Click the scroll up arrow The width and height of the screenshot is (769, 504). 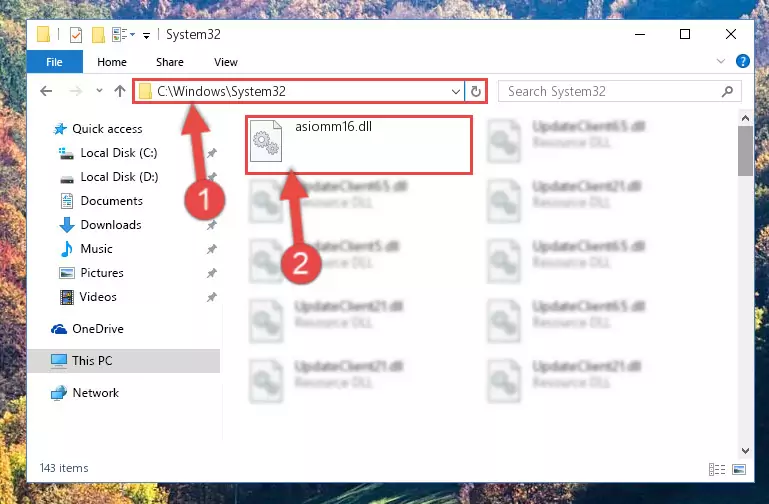click(x=745, y=118)
